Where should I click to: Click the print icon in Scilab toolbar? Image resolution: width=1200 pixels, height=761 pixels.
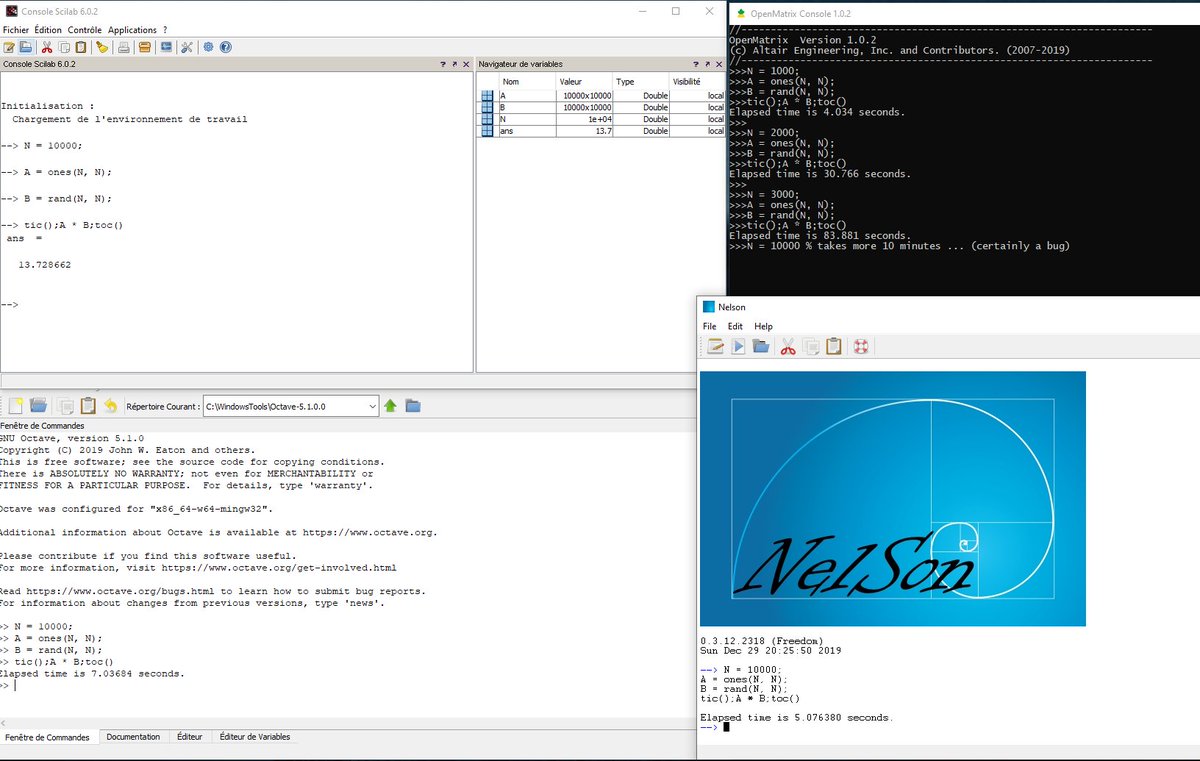pos(124,47)
